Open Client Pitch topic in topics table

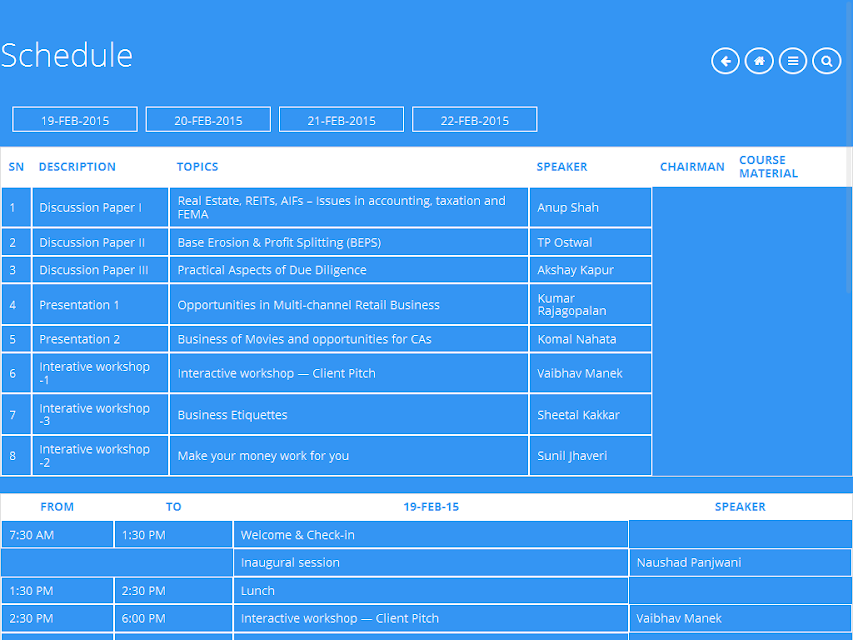tap(349, 373)
